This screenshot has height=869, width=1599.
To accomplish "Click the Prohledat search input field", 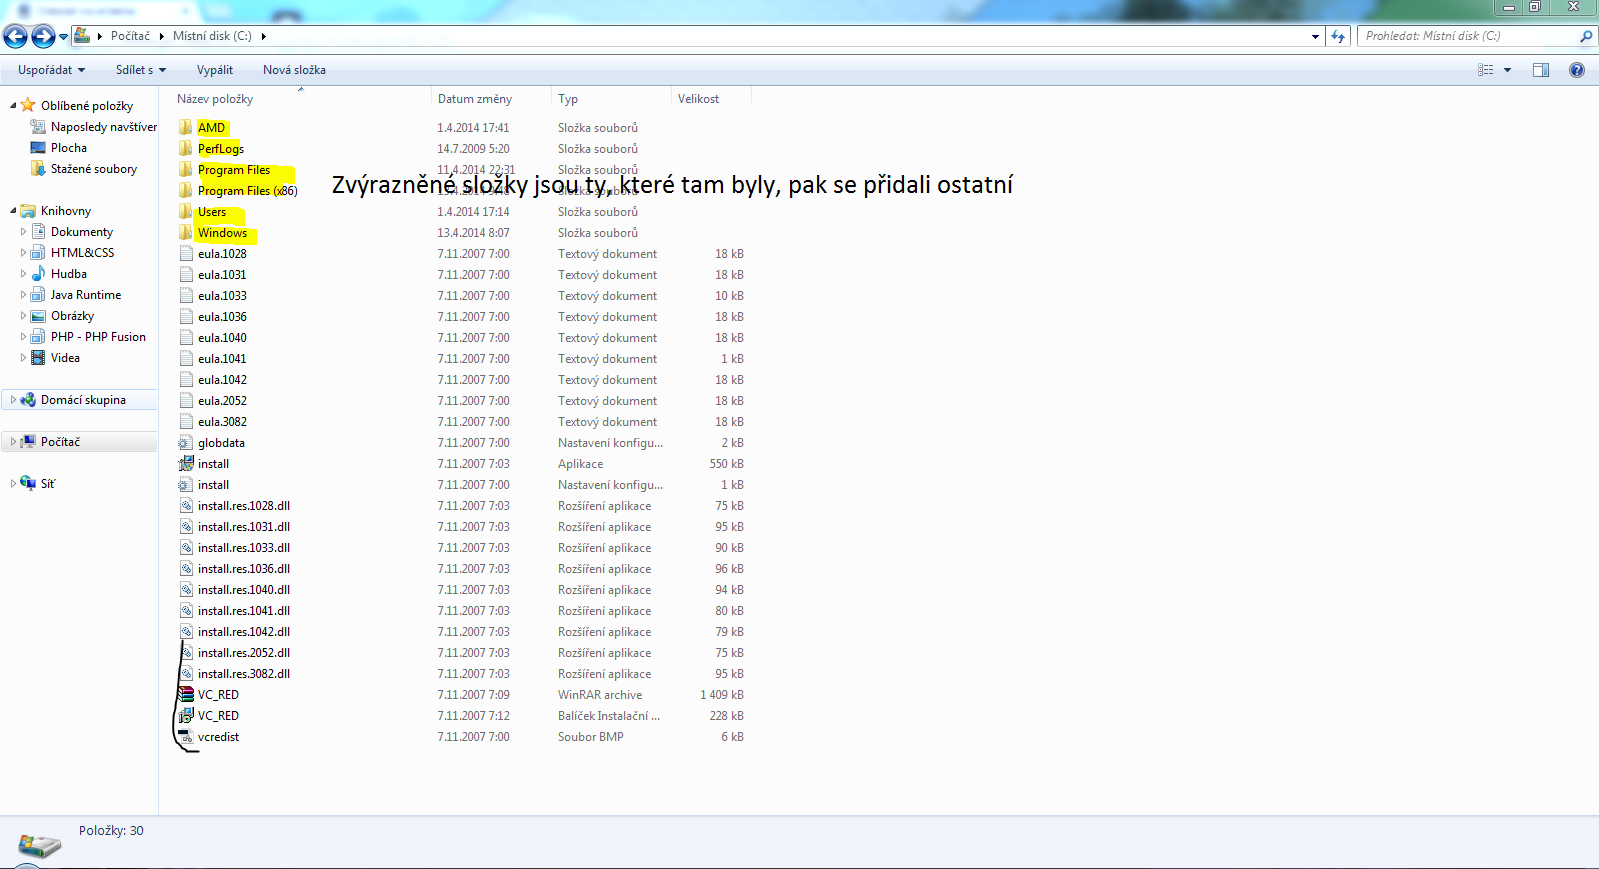I will (x=1465, y=36).
